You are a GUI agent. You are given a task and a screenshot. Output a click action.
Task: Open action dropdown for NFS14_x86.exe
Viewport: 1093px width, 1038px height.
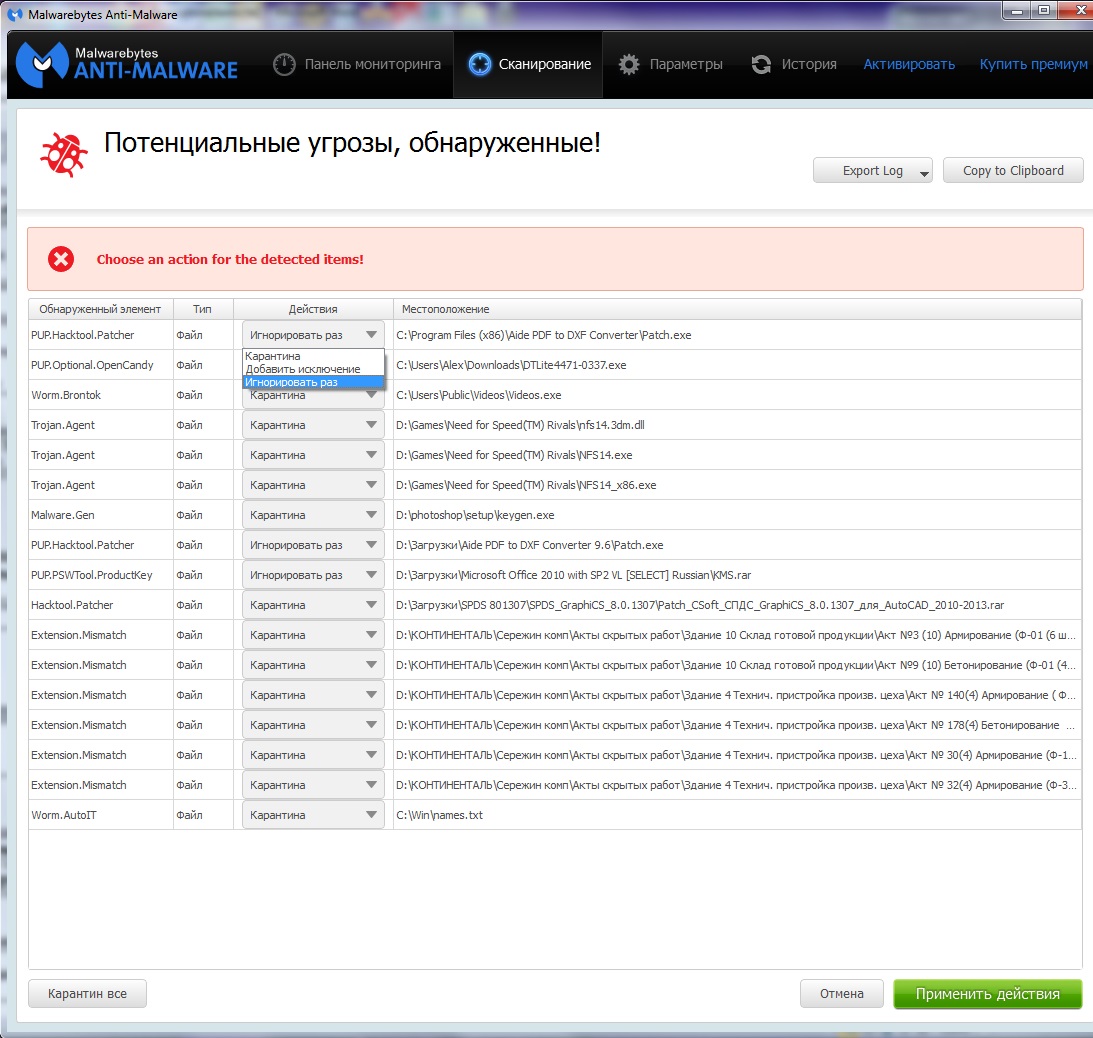coord(313,485)
